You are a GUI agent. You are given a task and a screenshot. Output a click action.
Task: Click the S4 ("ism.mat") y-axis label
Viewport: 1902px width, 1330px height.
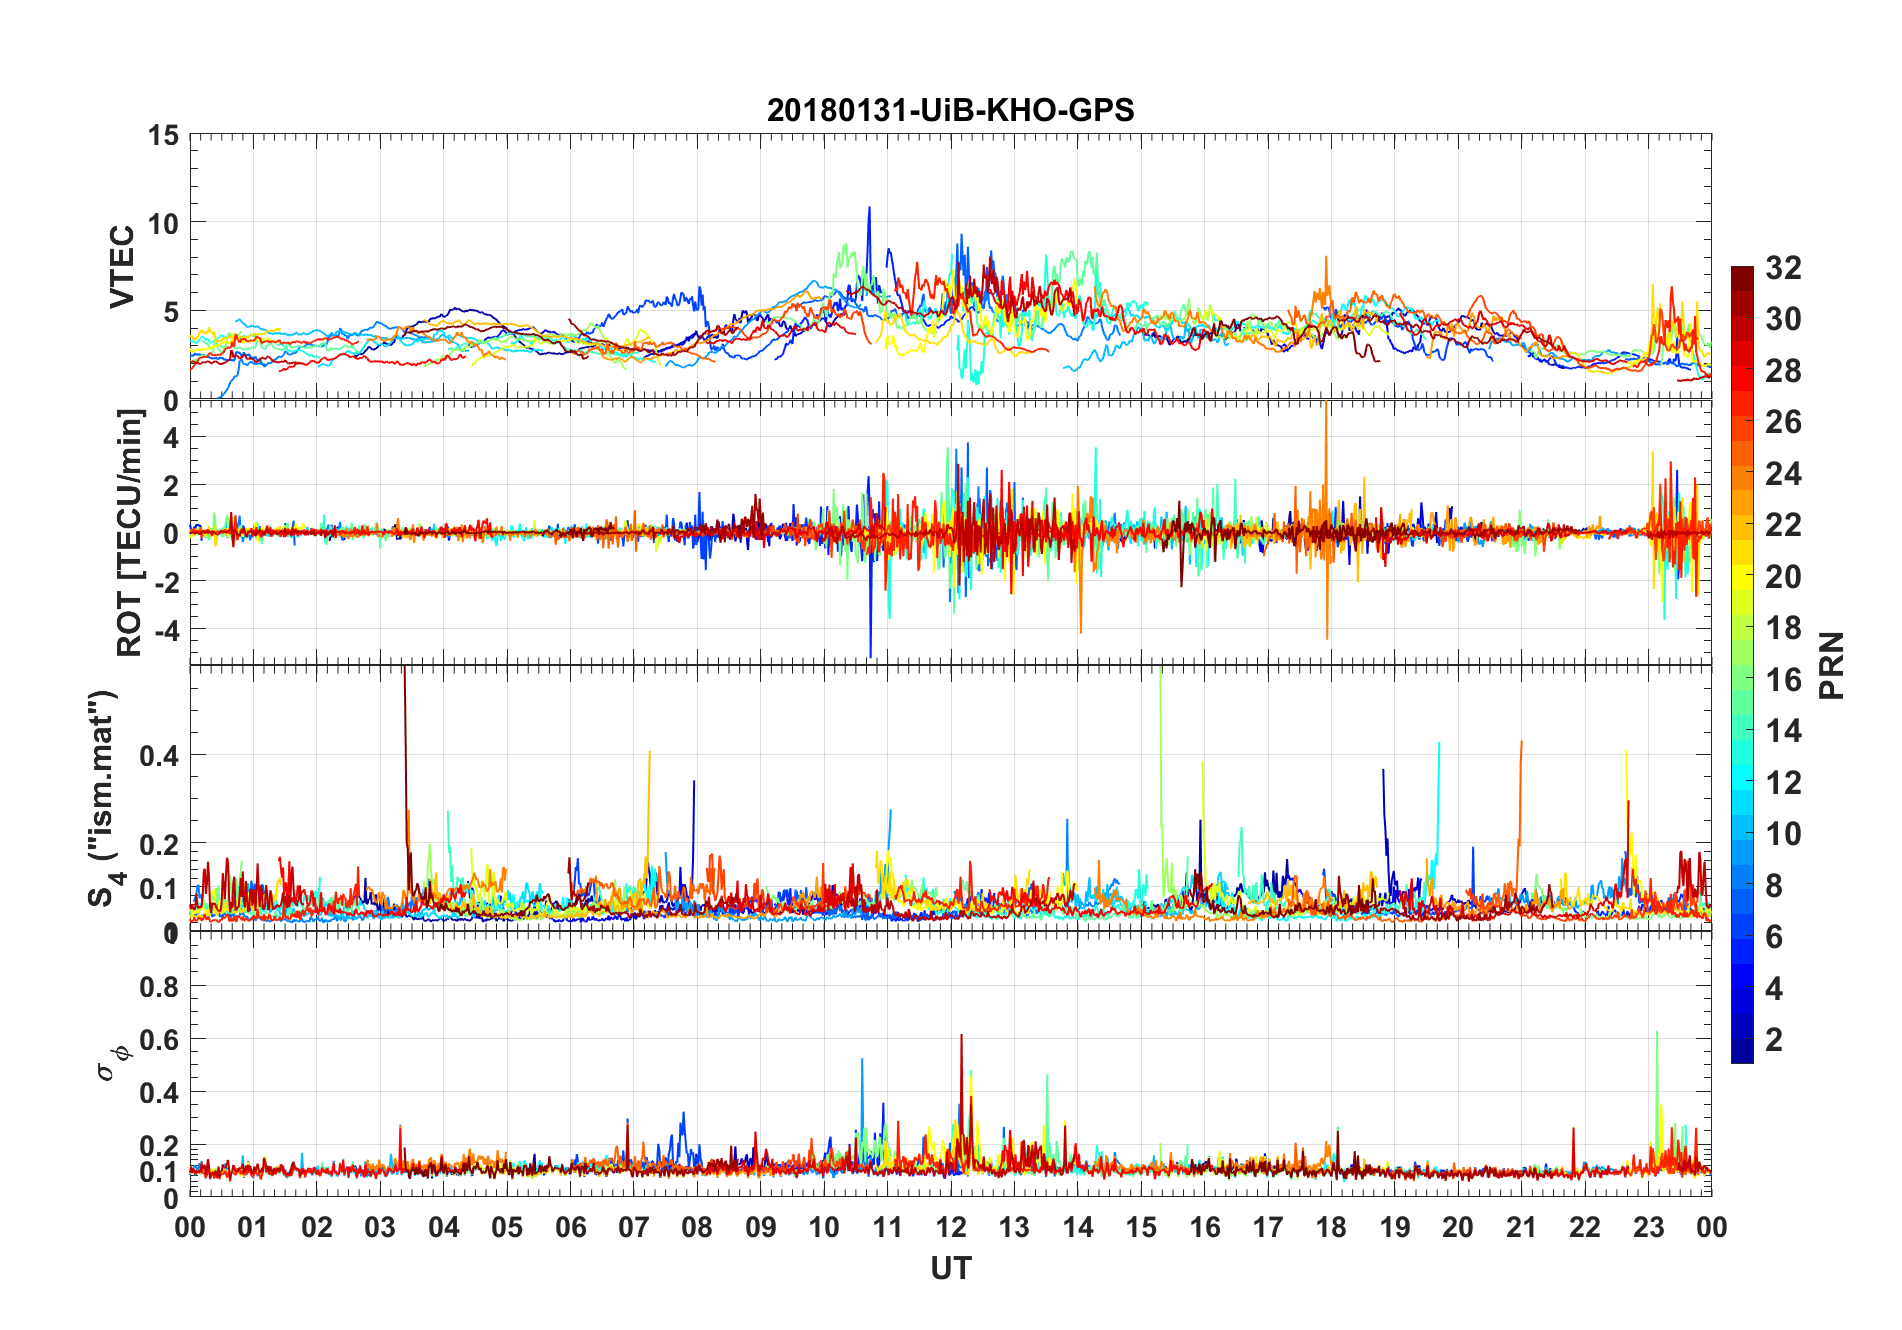coord(104,797)
